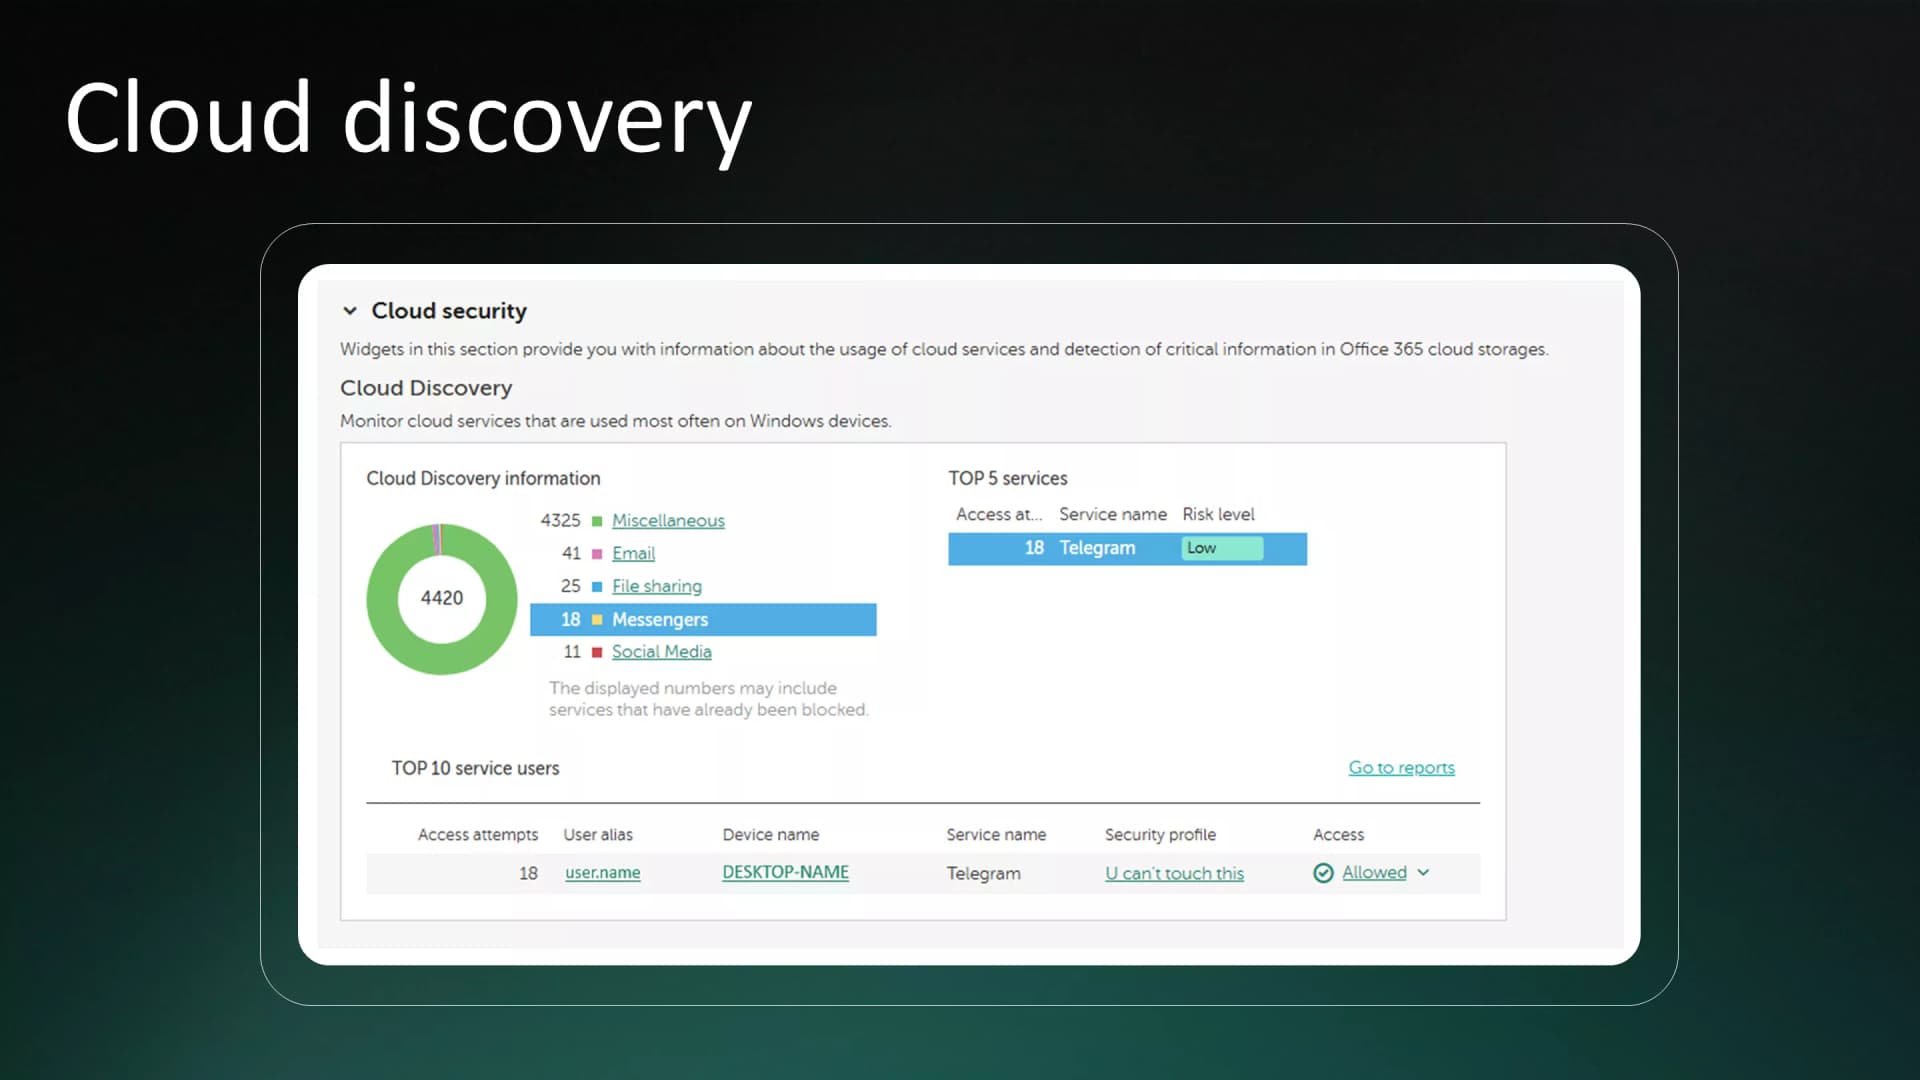Open the Email category link
The height and width of the screenshot is (1080, 1920).
coord(633,553)
